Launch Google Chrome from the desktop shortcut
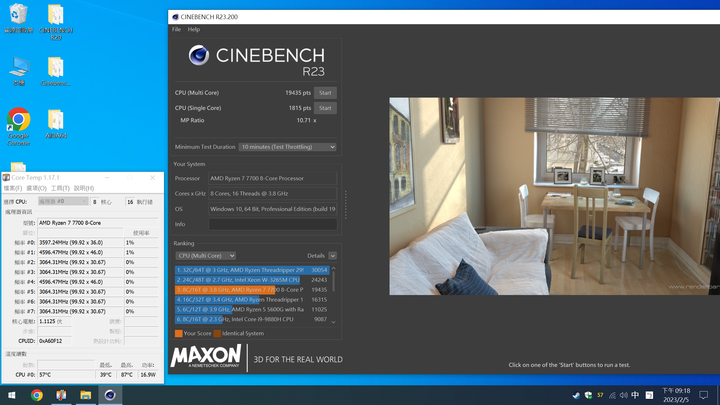This screenshot has width=720, height=405. pos(18,127)
